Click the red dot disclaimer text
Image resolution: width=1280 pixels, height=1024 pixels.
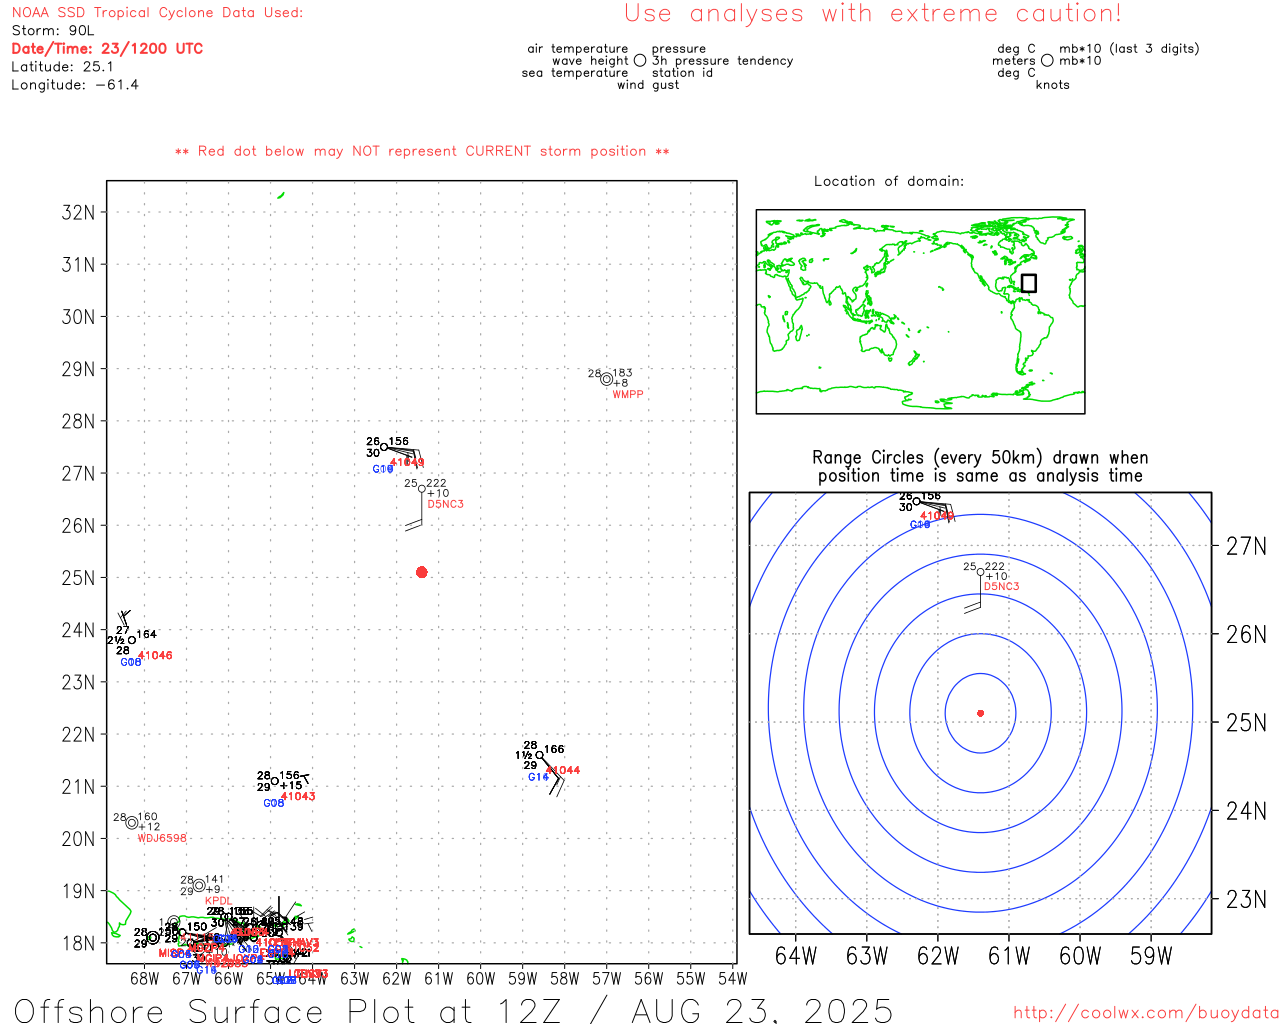point(422,151)
